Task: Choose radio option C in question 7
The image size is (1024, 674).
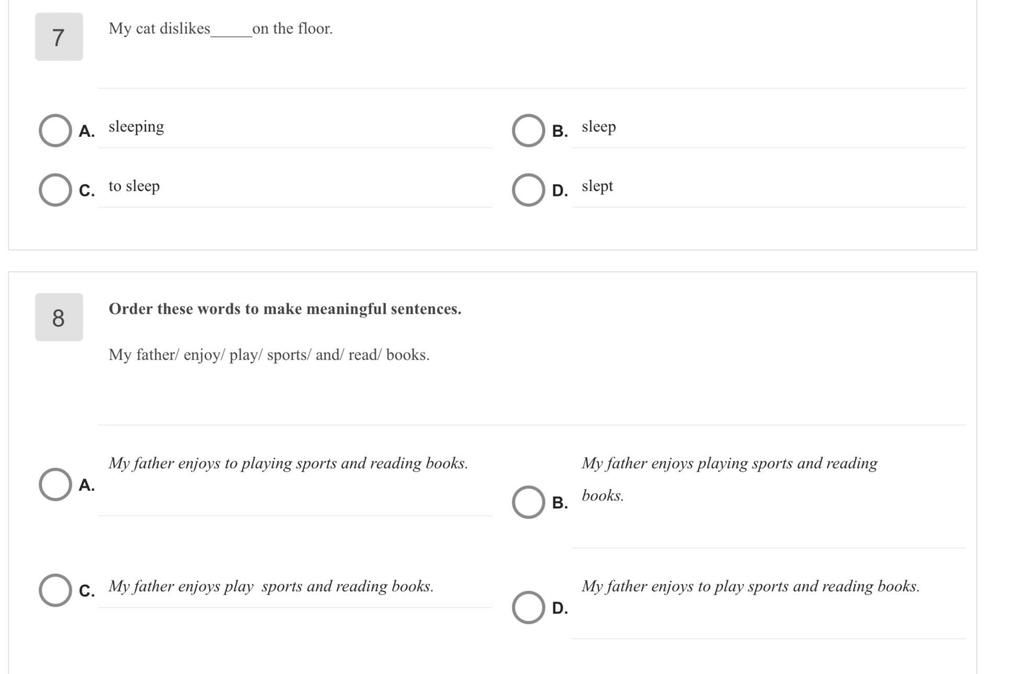Action: click(55, 190)
